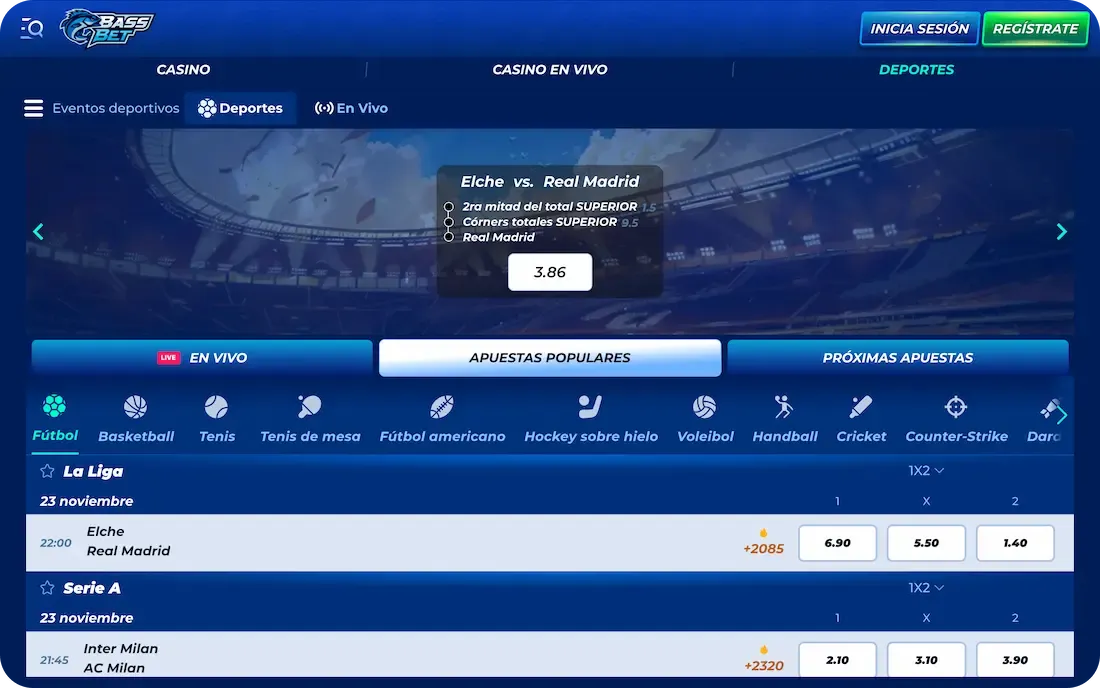Image resolution: width=1100 pixels, height=688 pixels.
Task: Bet on AC Milan at 3.90
Action: click(x=1015, y=660)
